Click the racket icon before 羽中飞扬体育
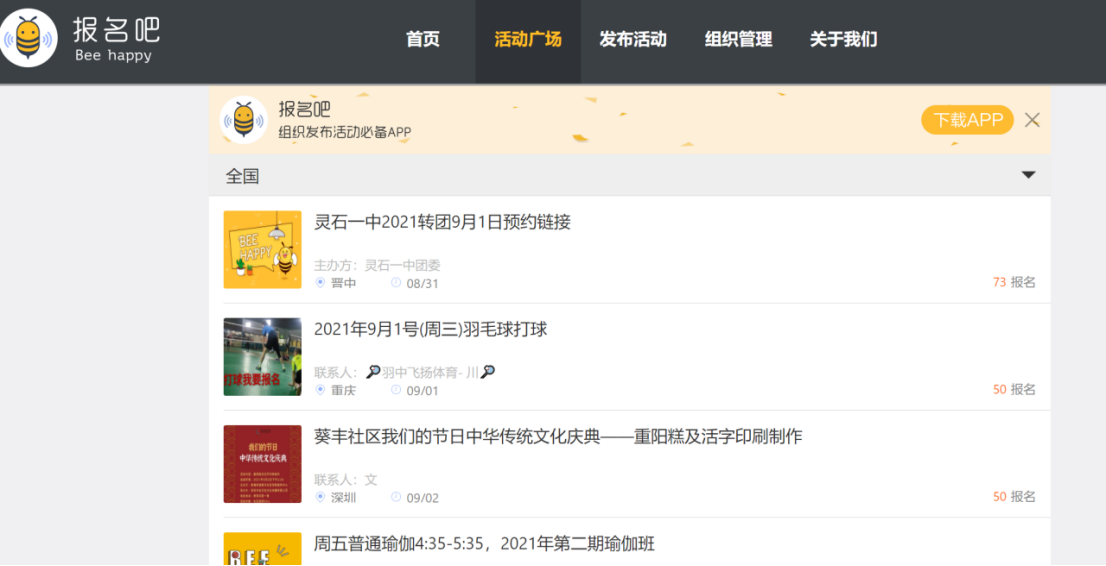1106x566 pixels. coord(373,372)
